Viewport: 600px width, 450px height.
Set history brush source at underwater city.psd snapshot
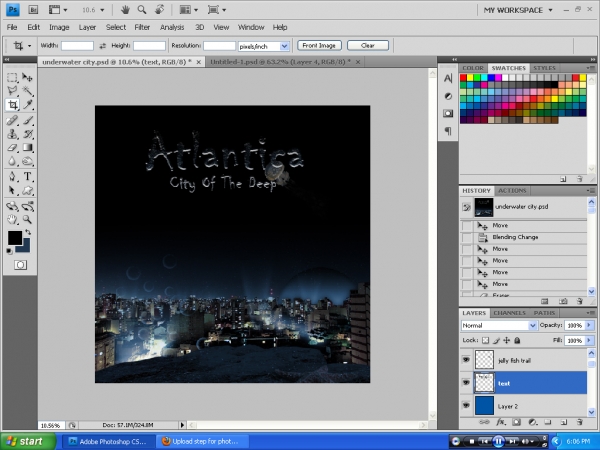[466, 207]
